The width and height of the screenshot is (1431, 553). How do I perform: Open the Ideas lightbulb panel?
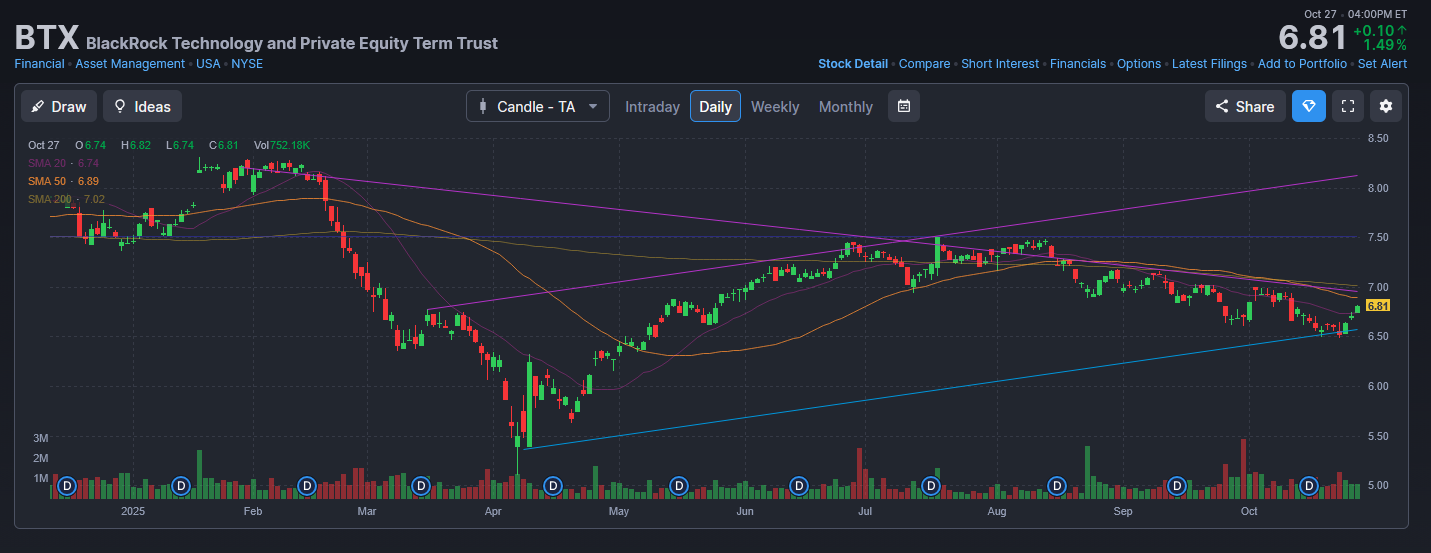[x=142, y=106]
